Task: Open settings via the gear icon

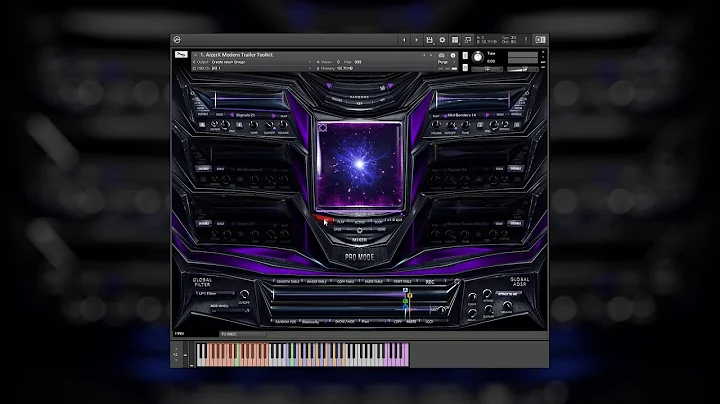Action: coord(442,40)
